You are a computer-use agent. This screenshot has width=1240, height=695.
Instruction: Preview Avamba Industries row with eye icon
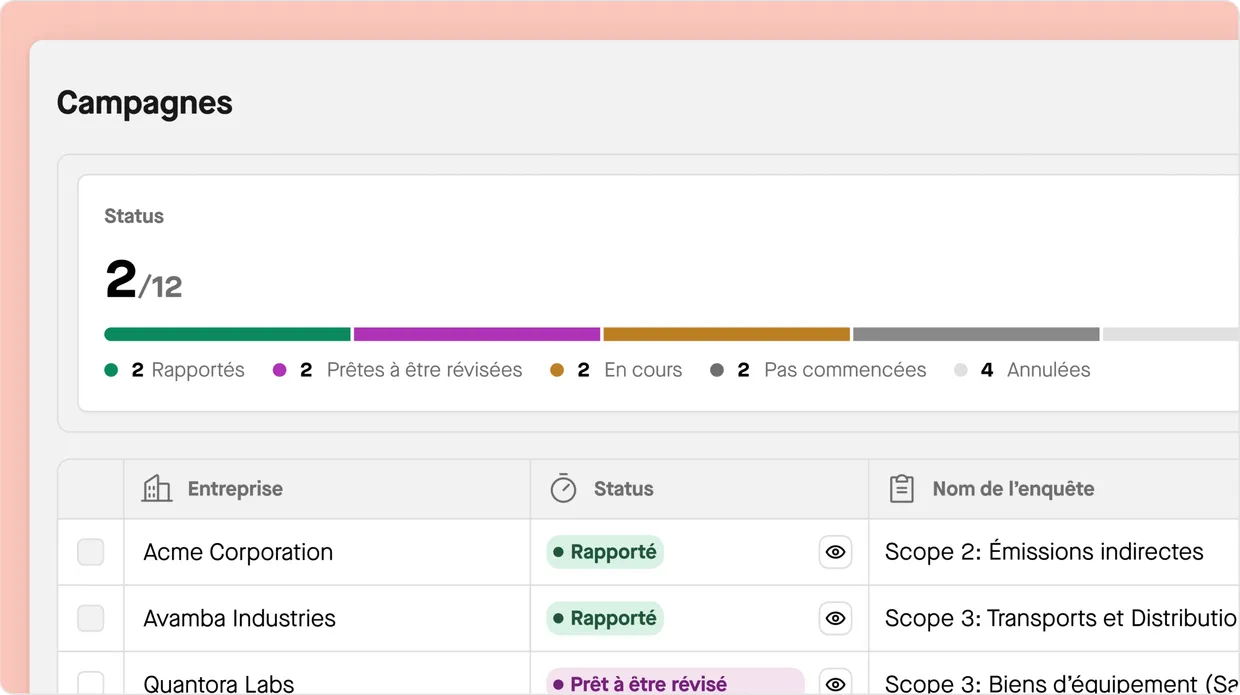(x=836, y=618)
